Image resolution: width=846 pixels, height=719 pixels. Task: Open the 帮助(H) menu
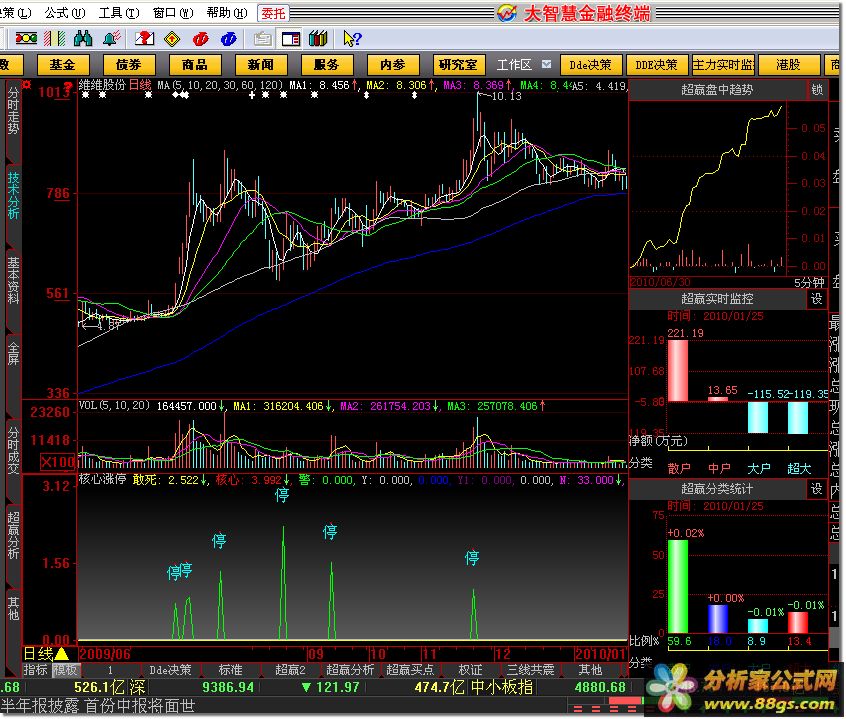[x=227, y=12]
